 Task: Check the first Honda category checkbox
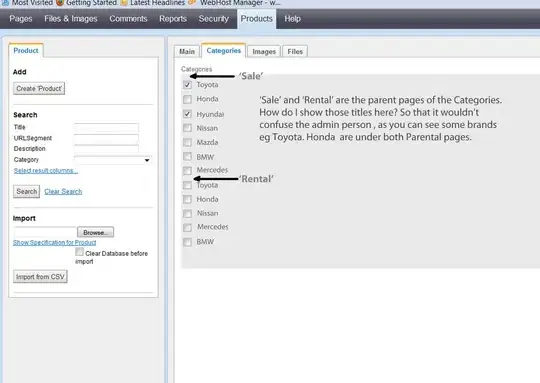point(187,99)
